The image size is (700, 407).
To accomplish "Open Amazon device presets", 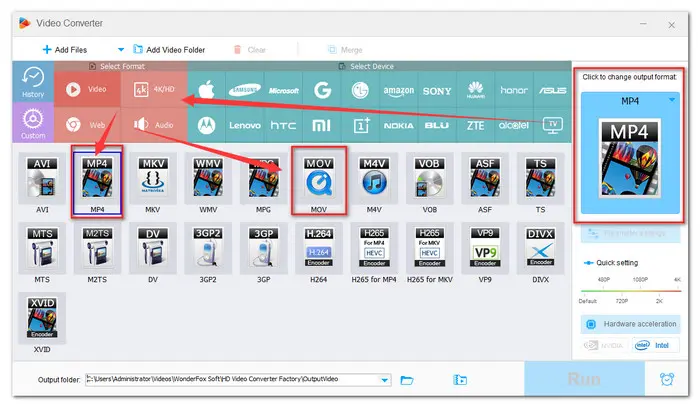I will click(x=398, y=90).
